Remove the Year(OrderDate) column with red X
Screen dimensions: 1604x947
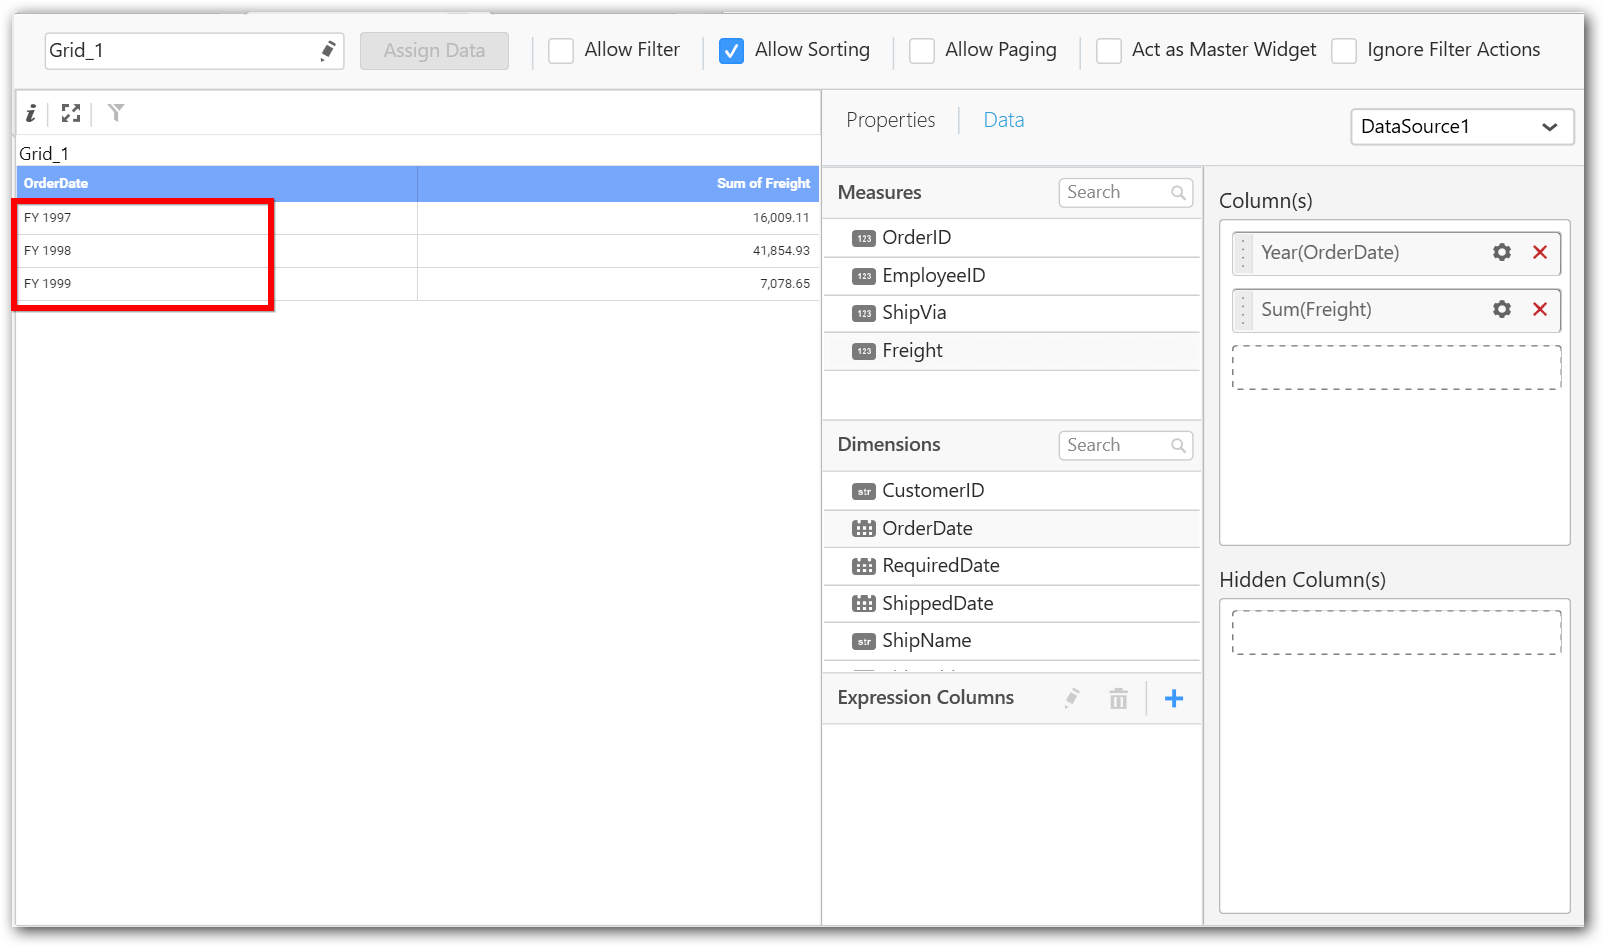tap(1540, 253)
